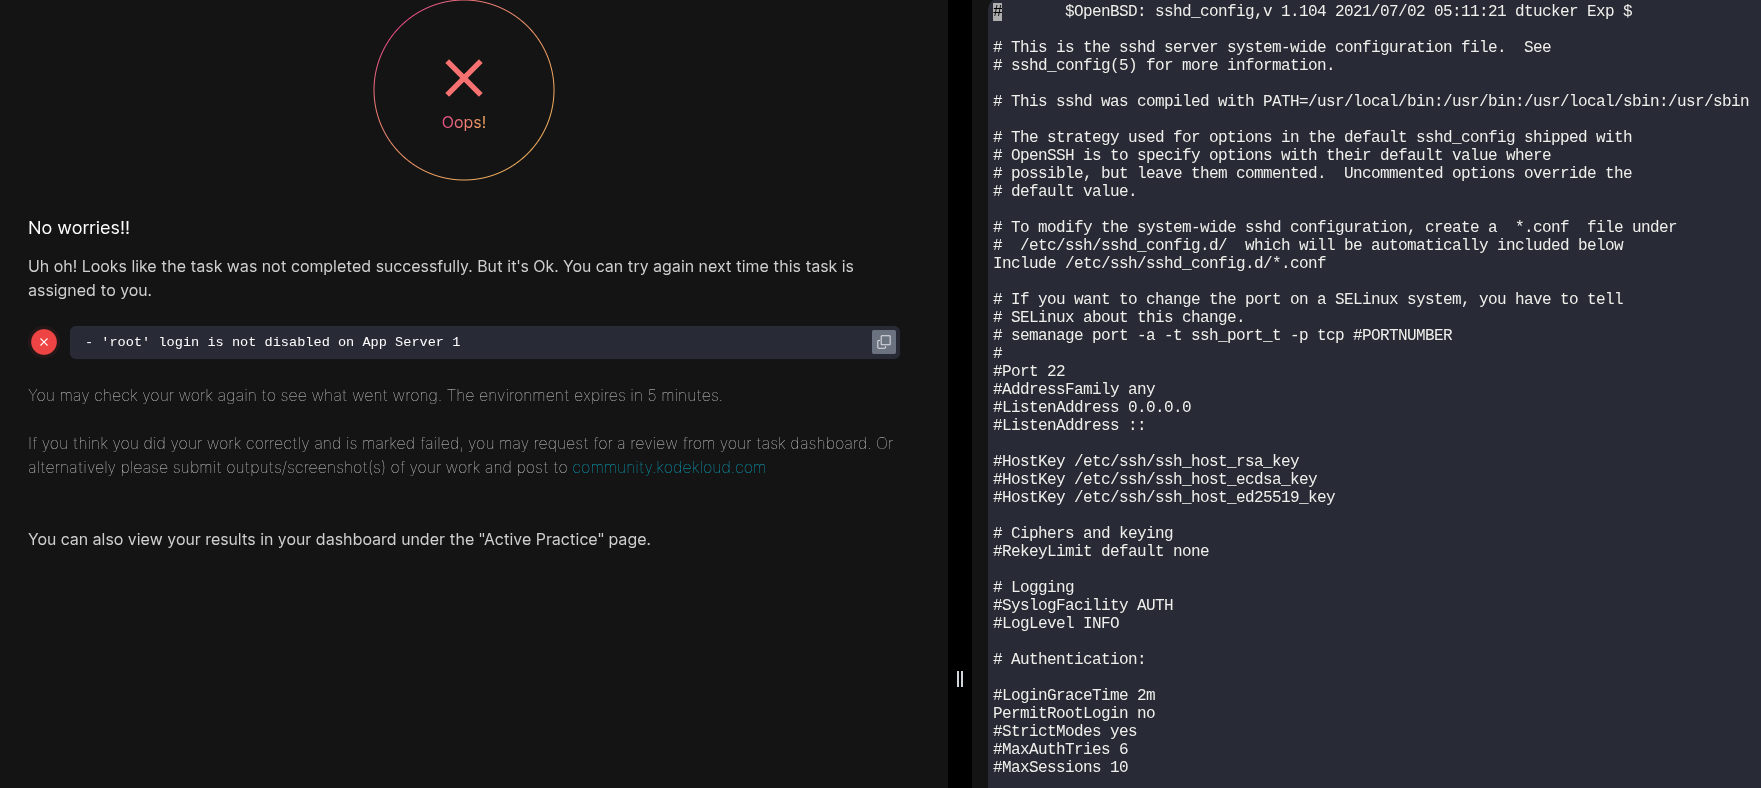Click the #LoginGraceTime 2m line
1761x788 pixels.
coord(1074,695)
